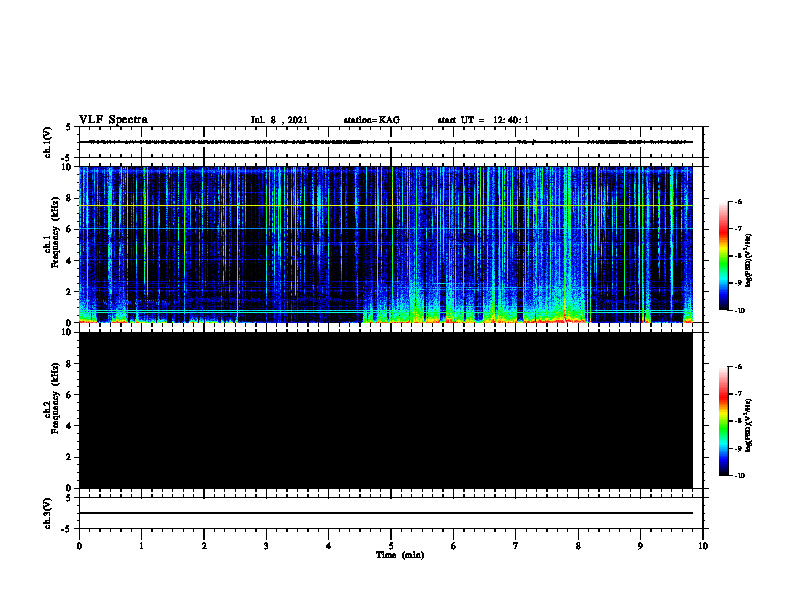The image size is (792, 612).
Task: Click the "ch.1(V)" waveform axis label
Action: click(48, 142)
